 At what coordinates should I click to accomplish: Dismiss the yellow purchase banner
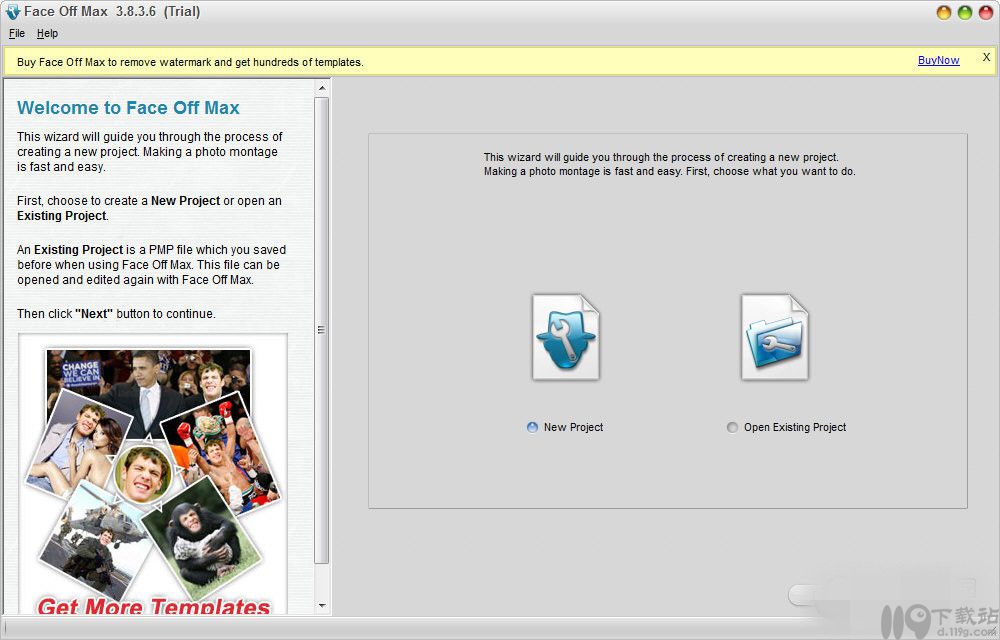click(x=986, y=57)
